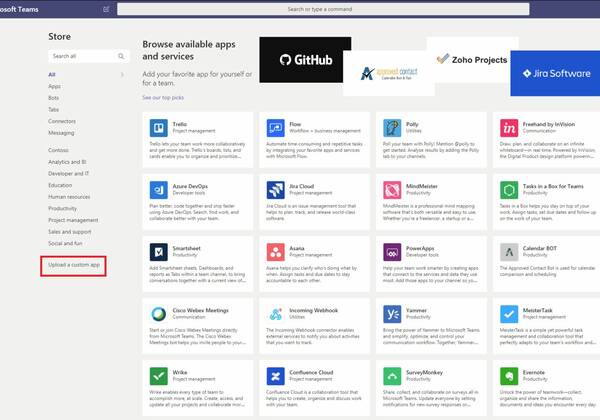The width and height of the screenshot is (600, 420).
Task: Open the Social and fun category
Action: (x=65, y=243)
